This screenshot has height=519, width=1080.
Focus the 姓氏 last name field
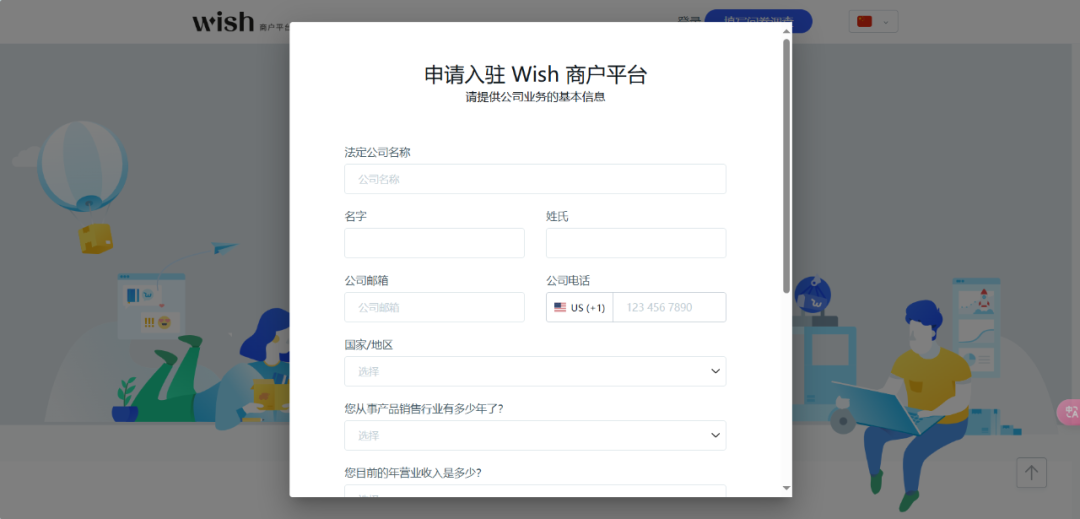click(x=636, y=243)
